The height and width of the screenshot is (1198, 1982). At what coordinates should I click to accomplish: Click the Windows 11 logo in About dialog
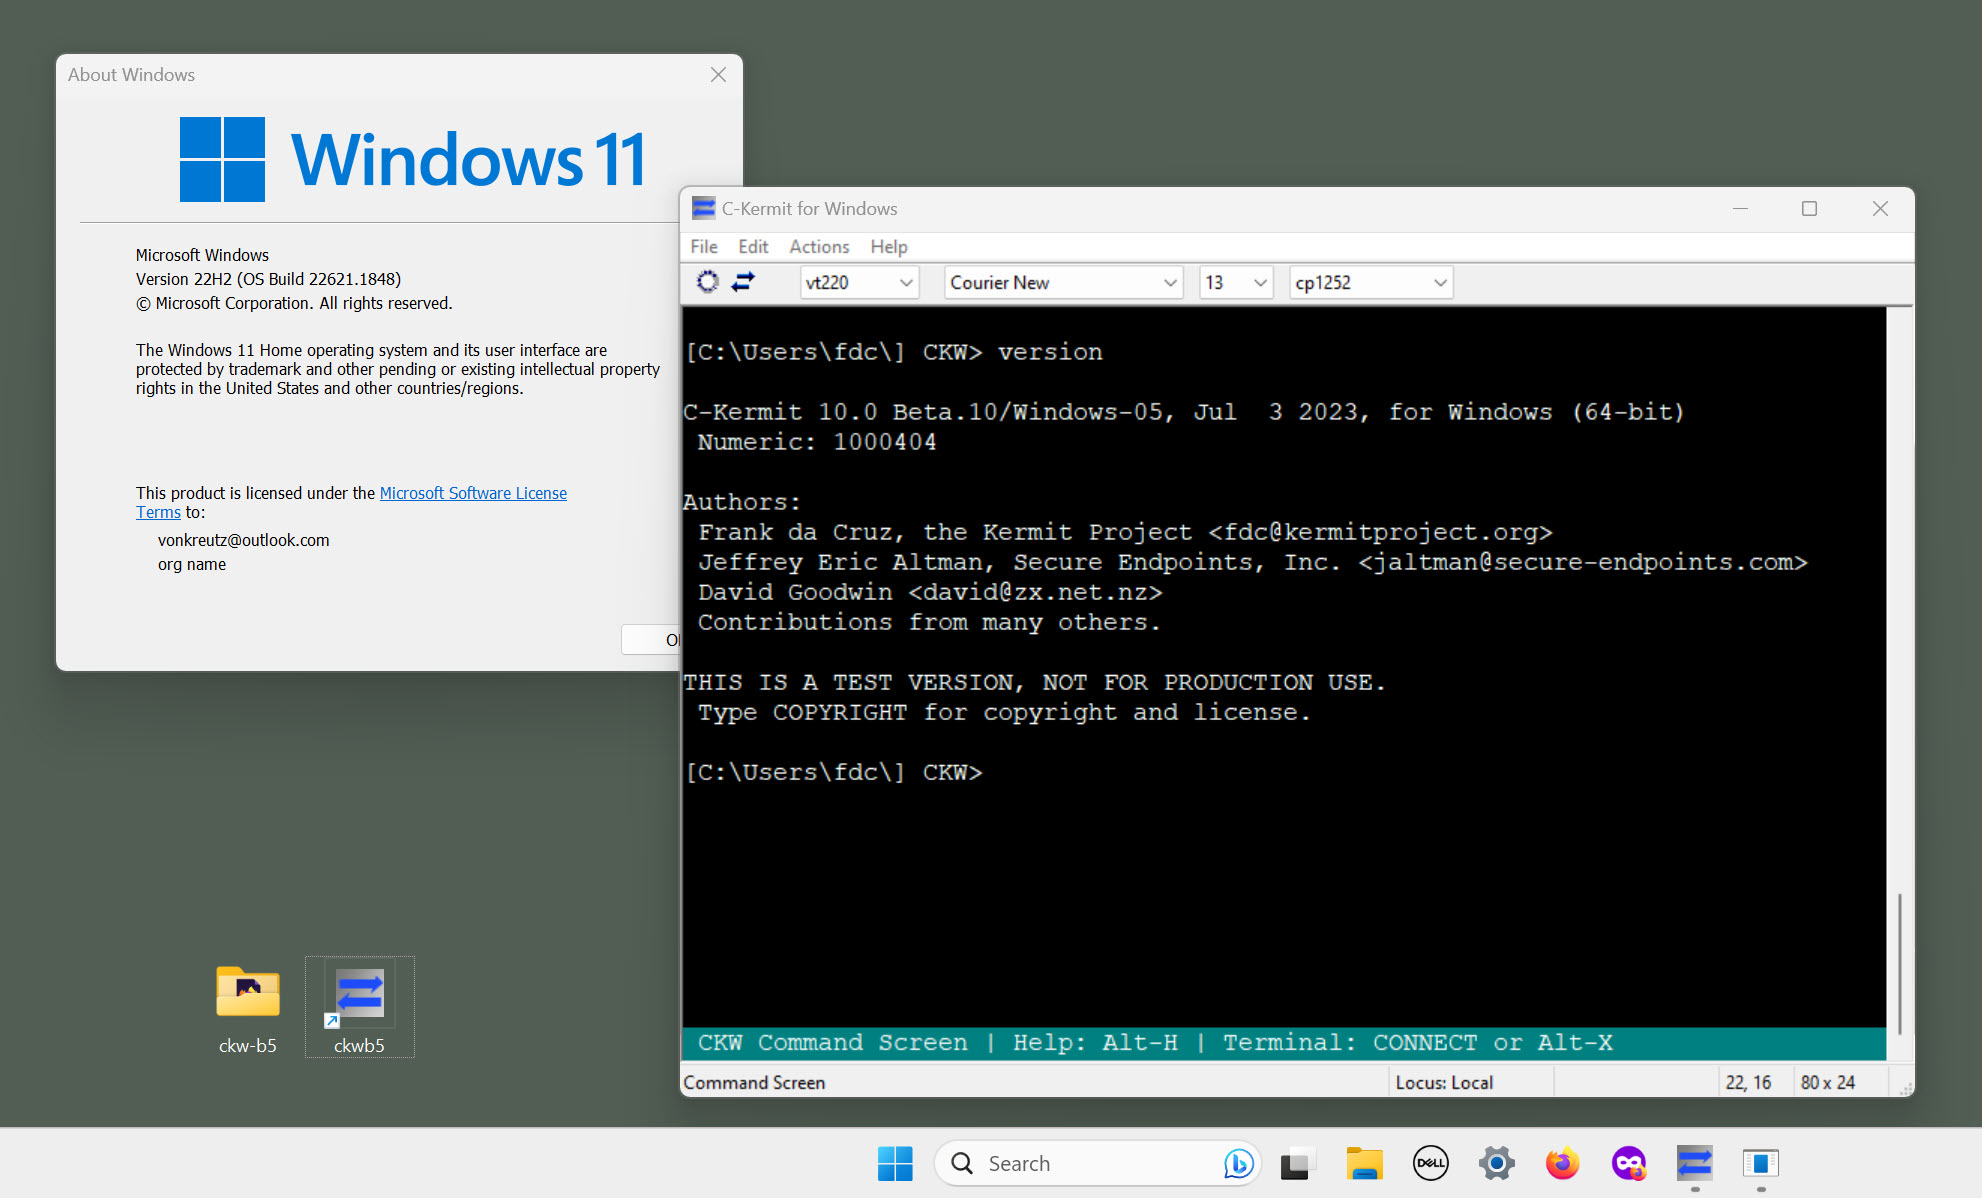pos(413,159)
